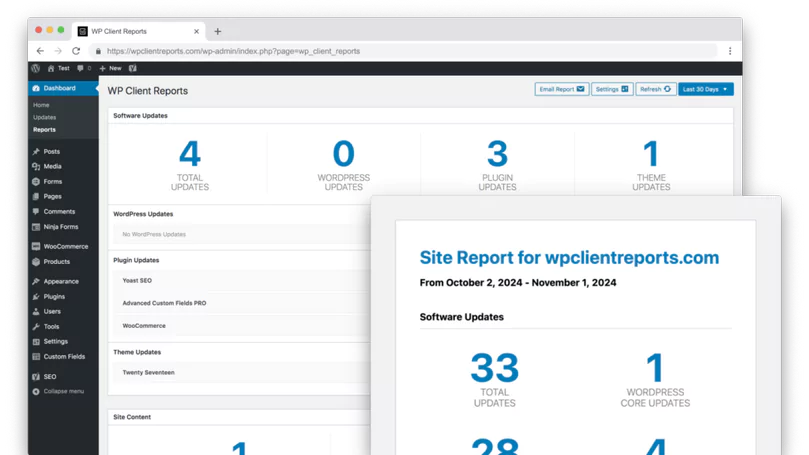809x455 pixels.
Task: Click the Comments icon in sidebar
Action: 36,212
